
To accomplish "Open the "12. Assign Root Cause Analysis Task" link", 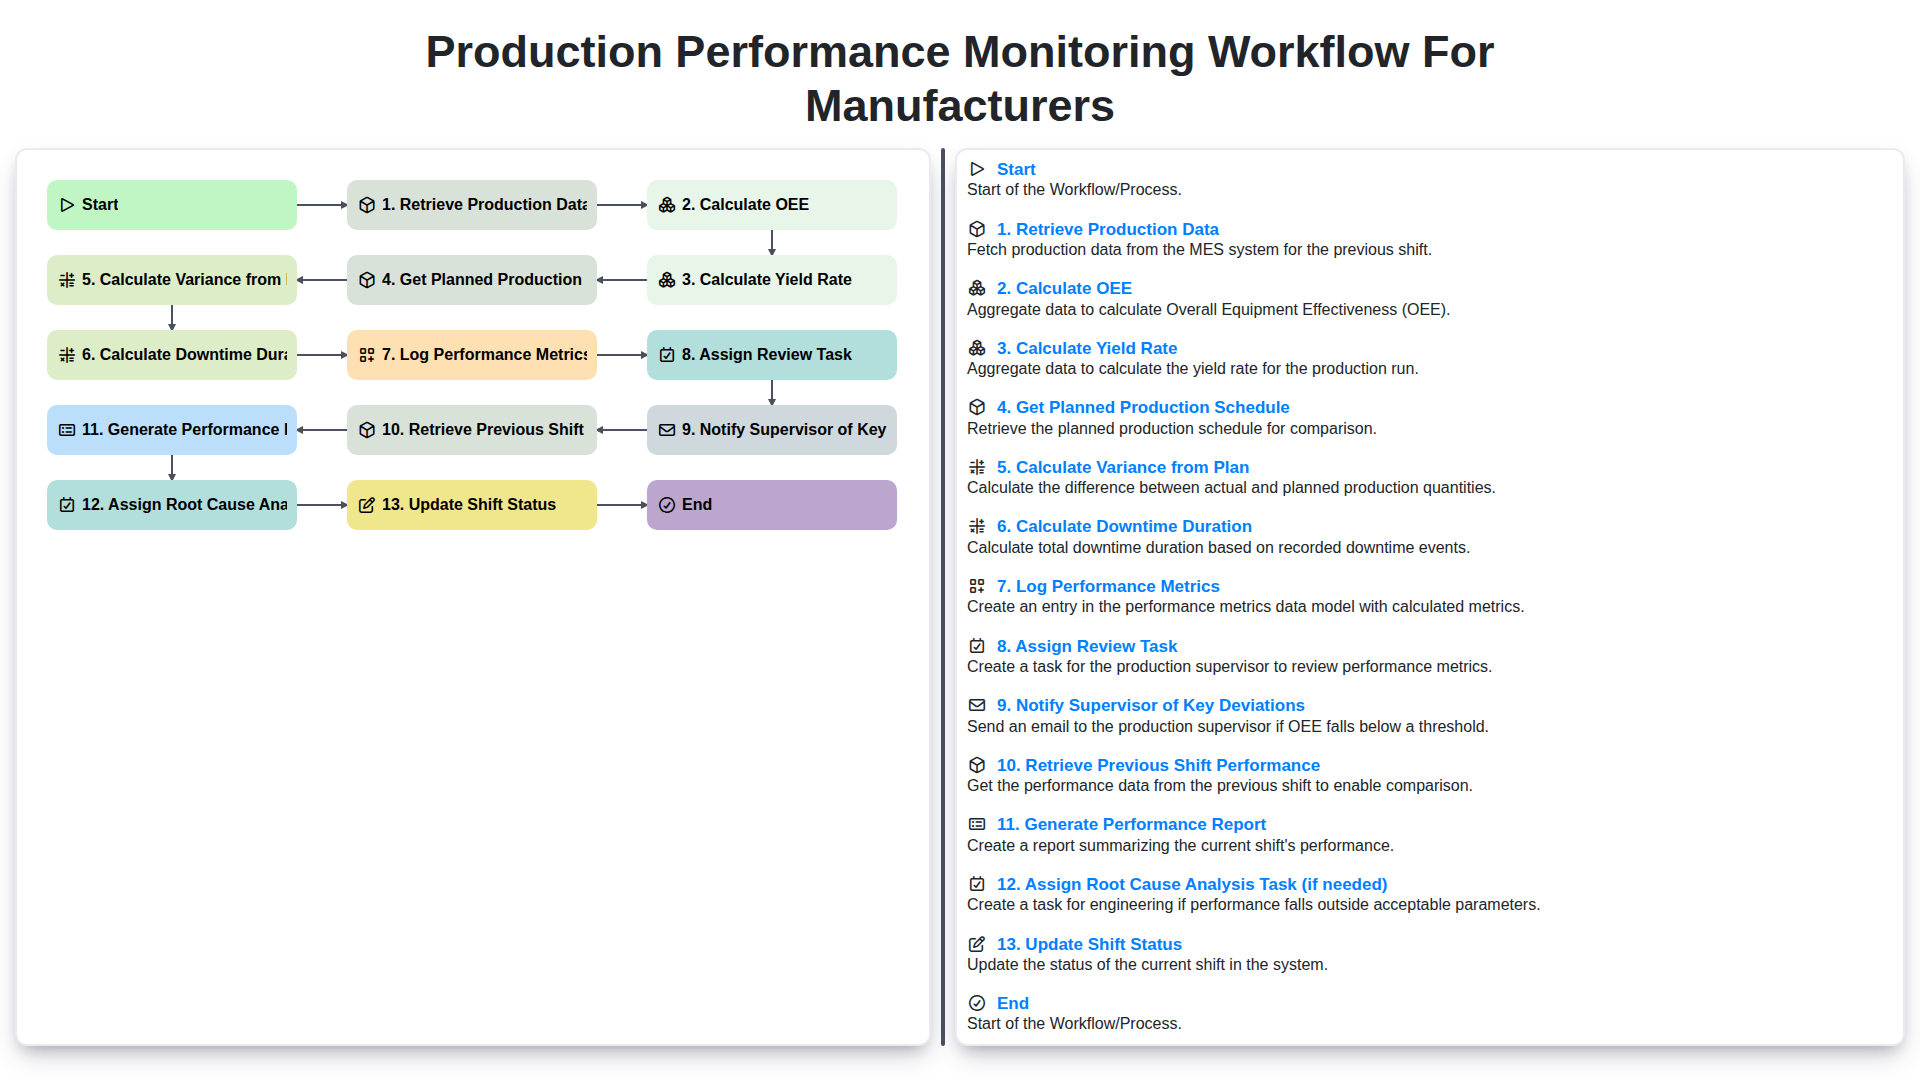I will (1190, 884).
